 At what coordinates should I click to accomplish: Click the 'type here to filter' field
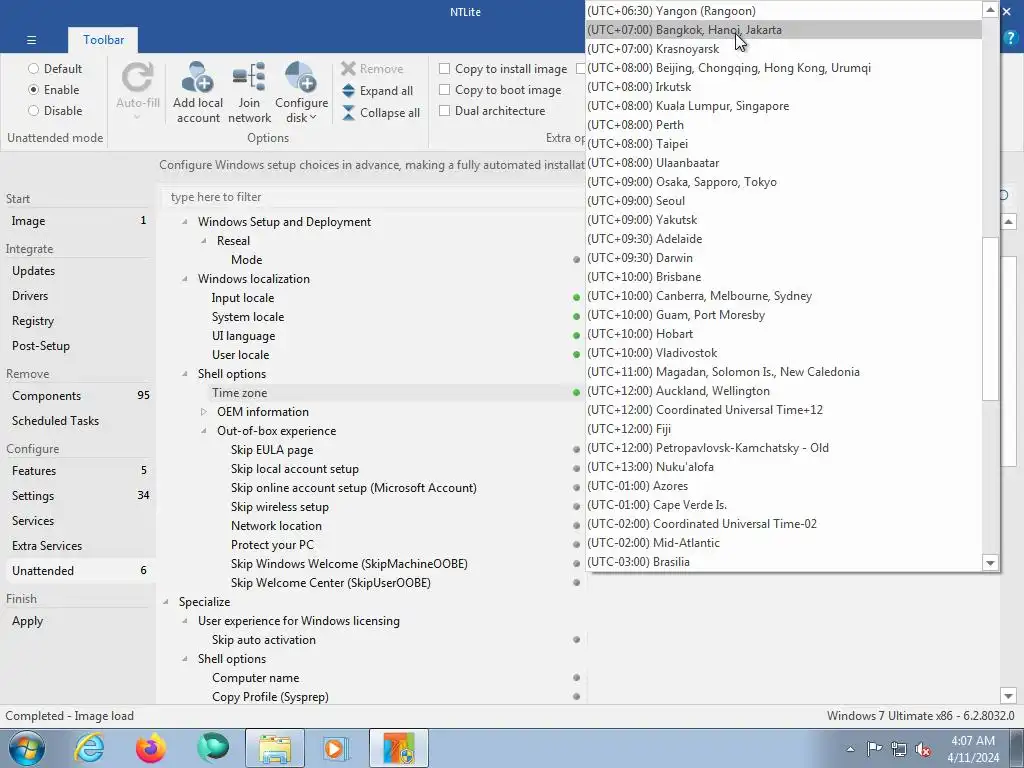tap(372, 197)
